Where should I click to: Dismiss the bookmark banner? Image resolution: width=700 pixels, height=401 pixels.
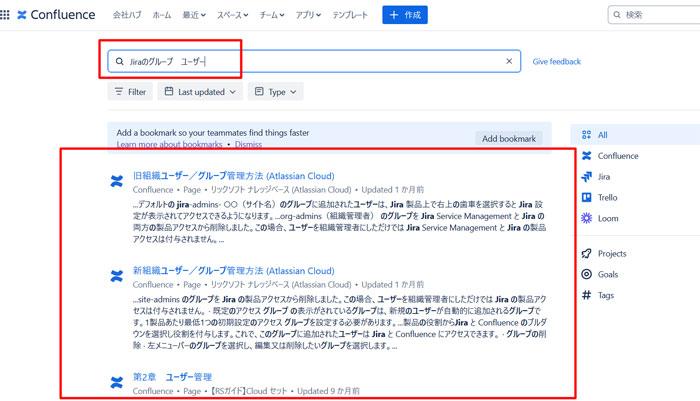click(248, 144)
